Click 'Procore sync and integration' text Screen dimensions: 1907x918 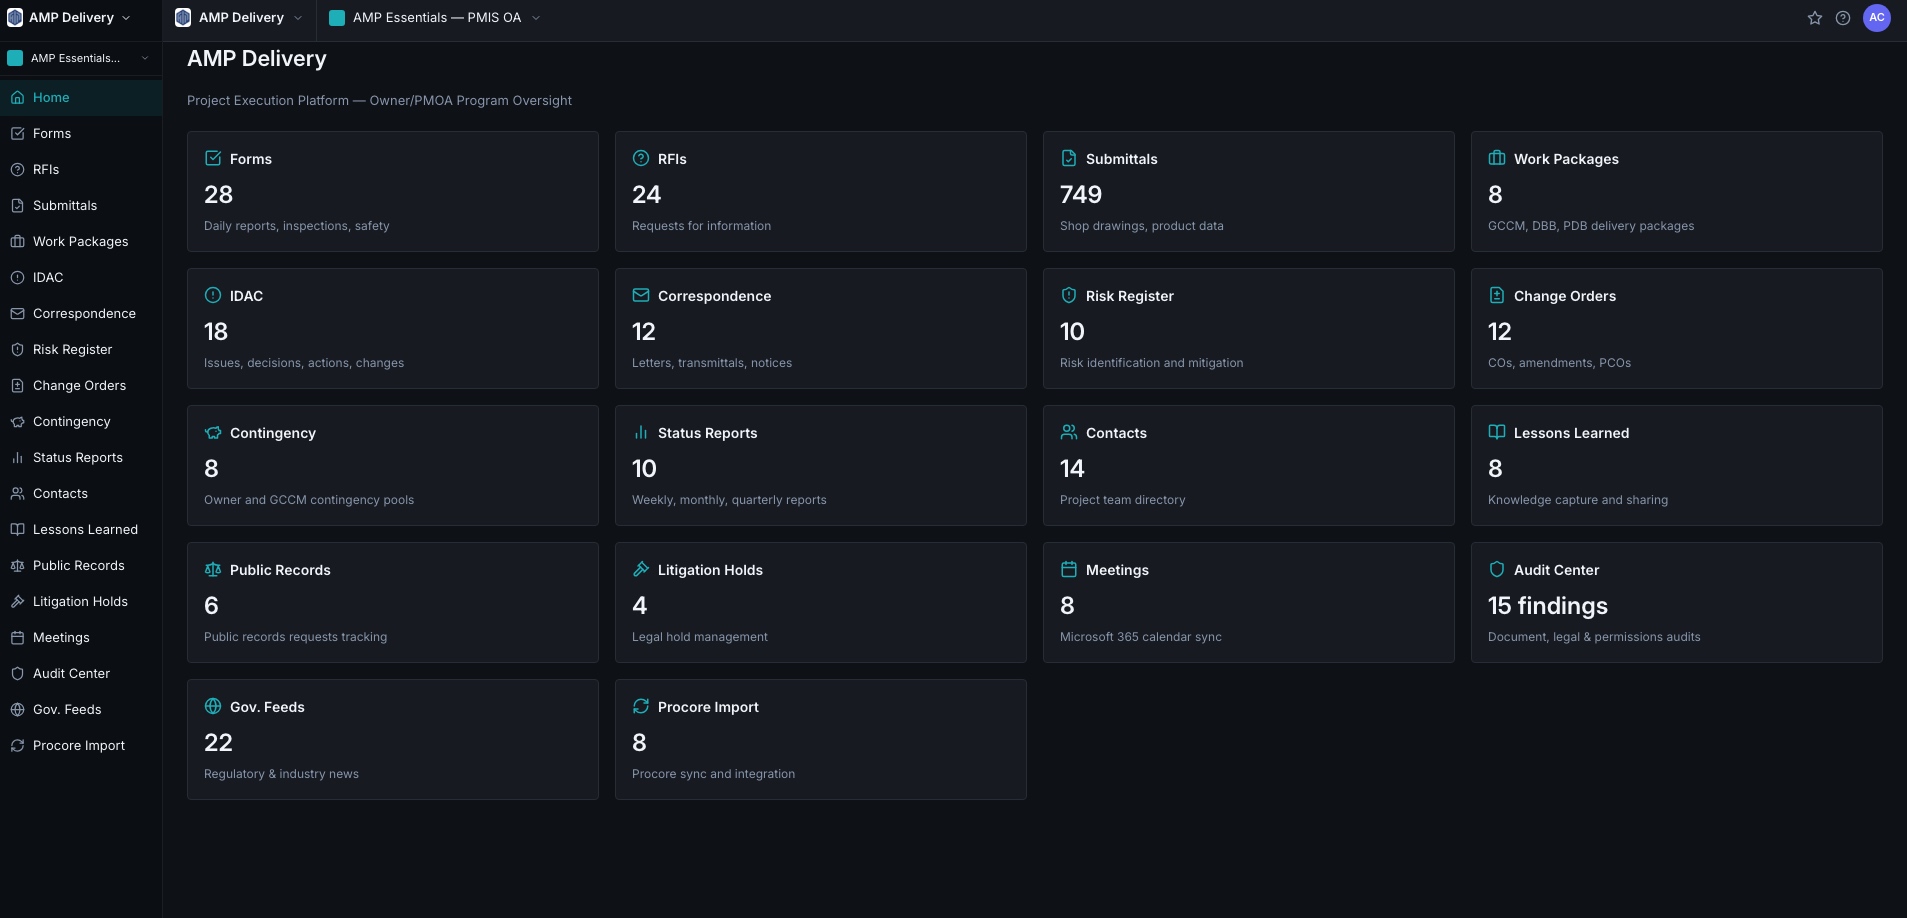[713, 773]
